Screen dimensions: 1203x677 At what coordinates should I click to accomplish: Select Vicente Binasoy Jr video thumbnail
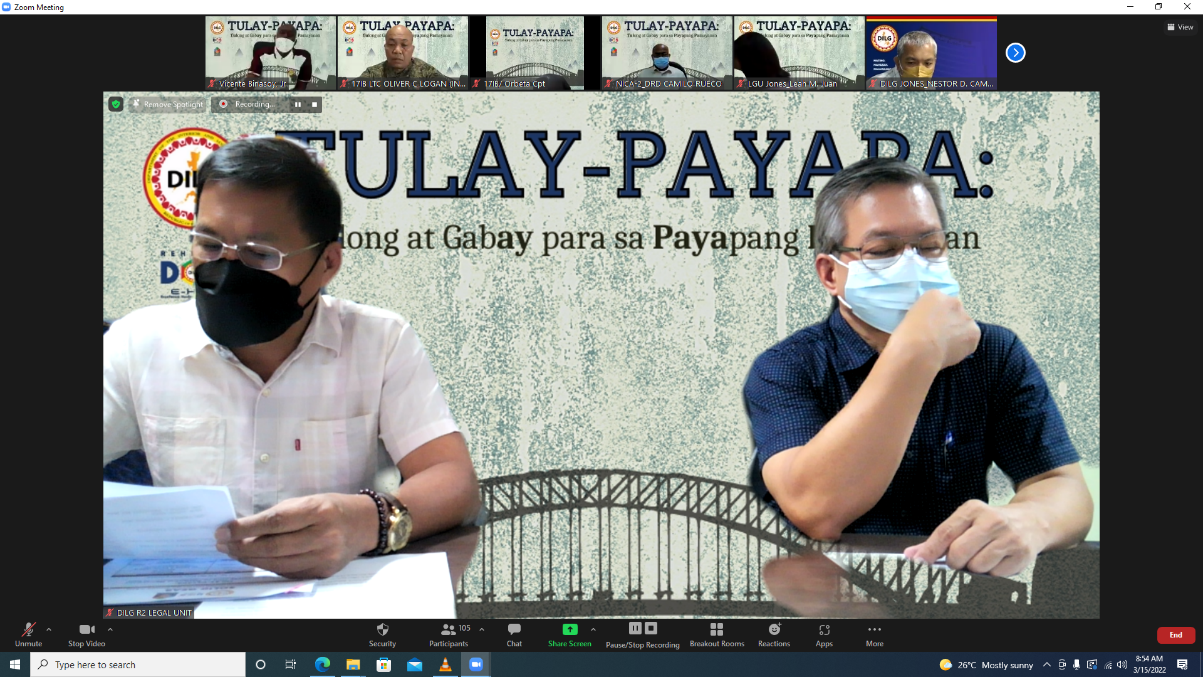coord(270,53)
